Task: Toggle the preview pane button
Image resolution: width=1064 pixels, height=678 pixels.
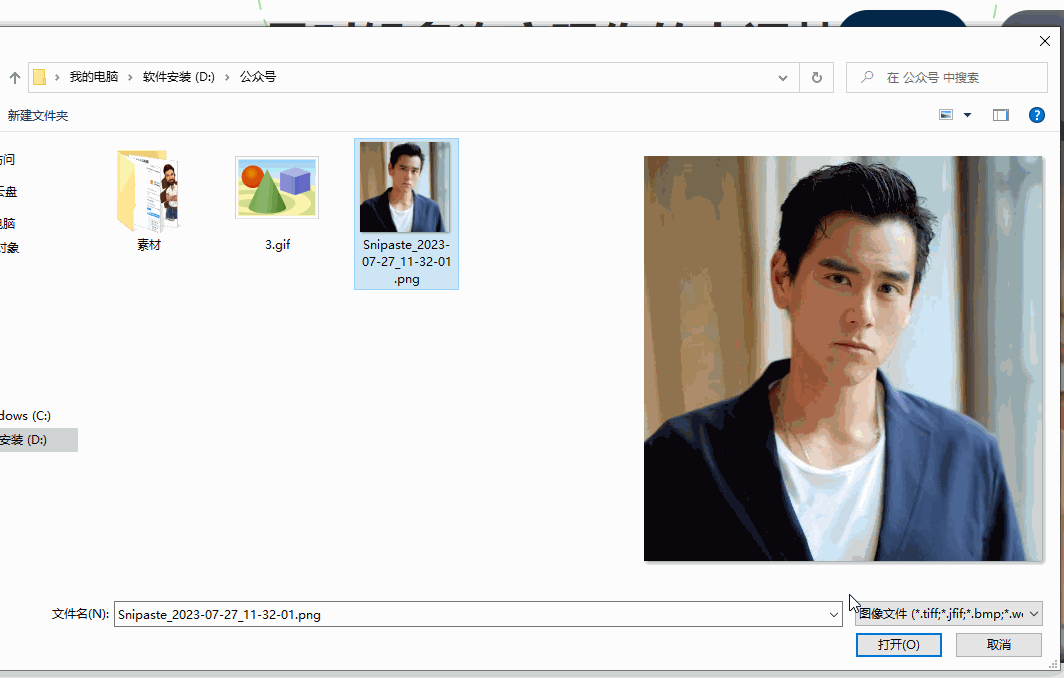Action: pos(1000,115)
